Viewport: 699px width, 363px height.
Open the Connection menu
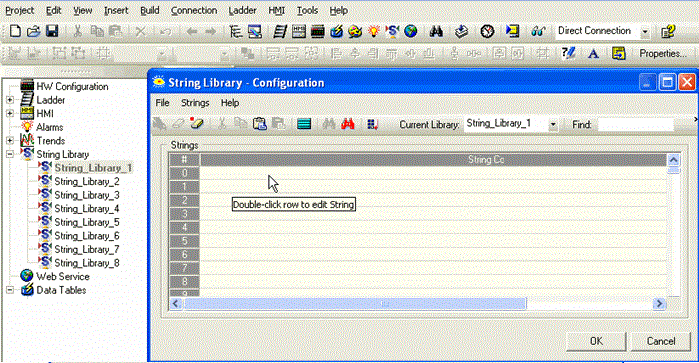click(x=194, y=10)
